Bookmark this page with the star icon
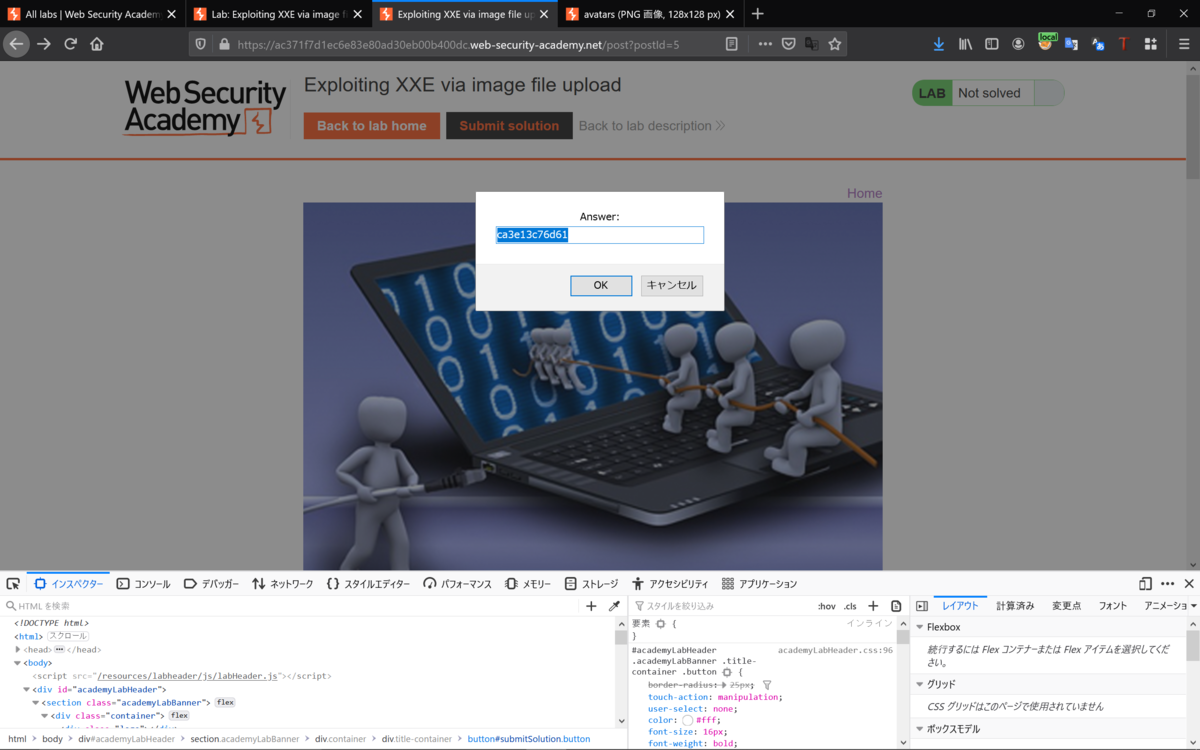This screenshot has width=1200, height=750. [x=835, y=44]
